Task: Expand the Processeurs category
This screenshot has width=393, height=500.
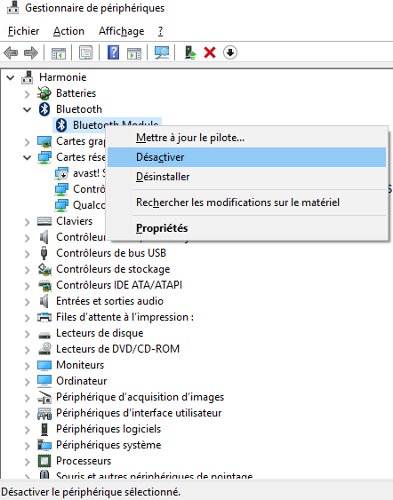Action: pyautogui.click(x=27, y=462)
